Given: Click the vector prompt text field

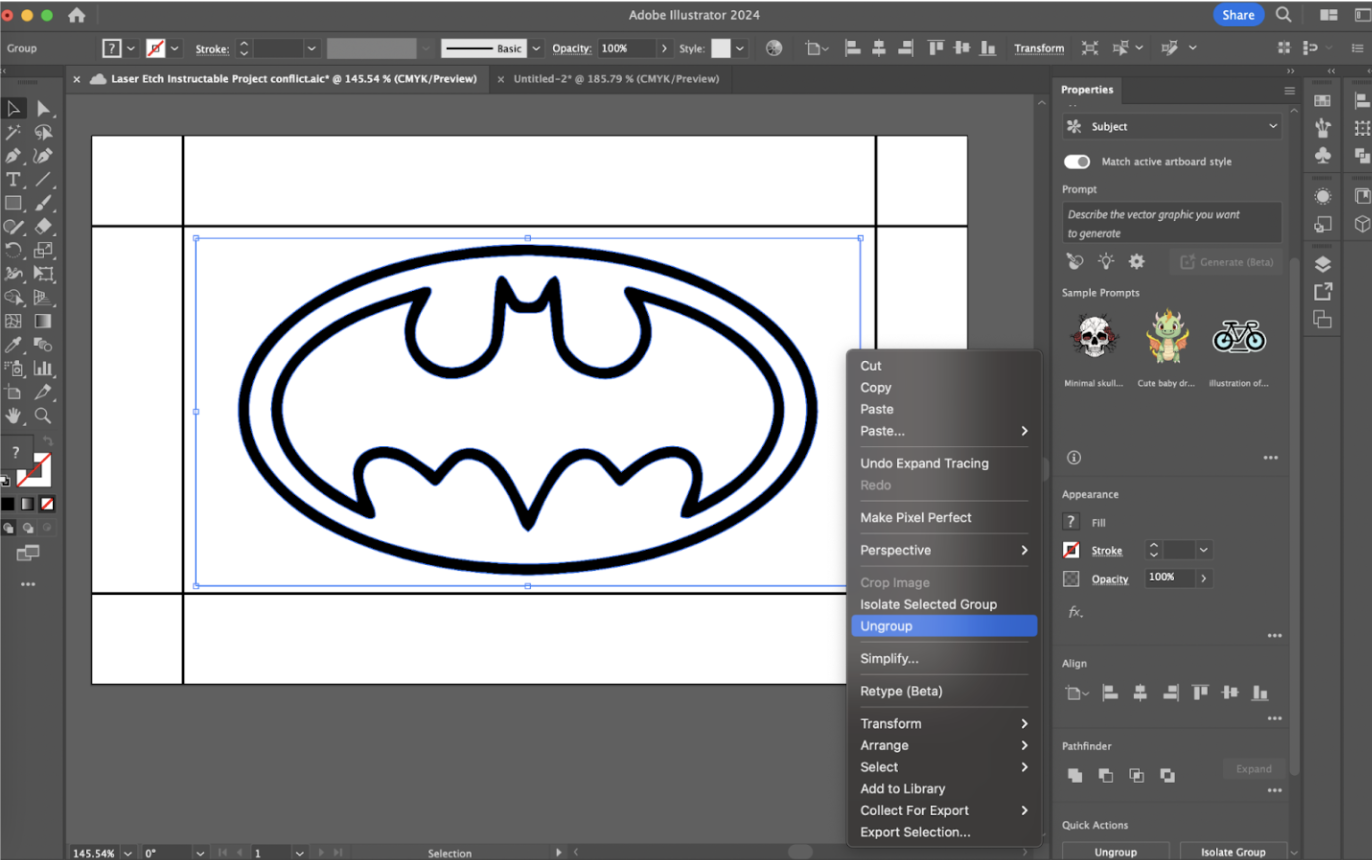Looking at the screenshot, I should (1171, 223).
